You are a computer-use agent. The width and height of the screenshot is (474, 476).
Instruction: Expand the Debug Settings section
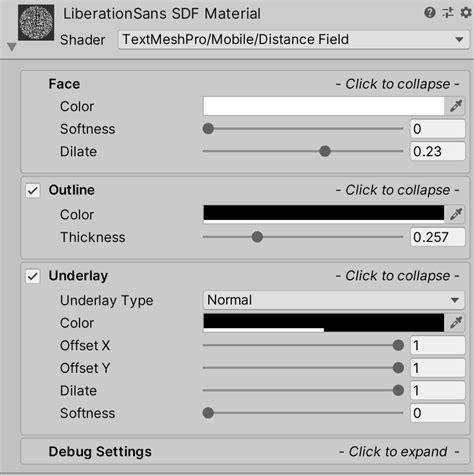tap(245, 452)
